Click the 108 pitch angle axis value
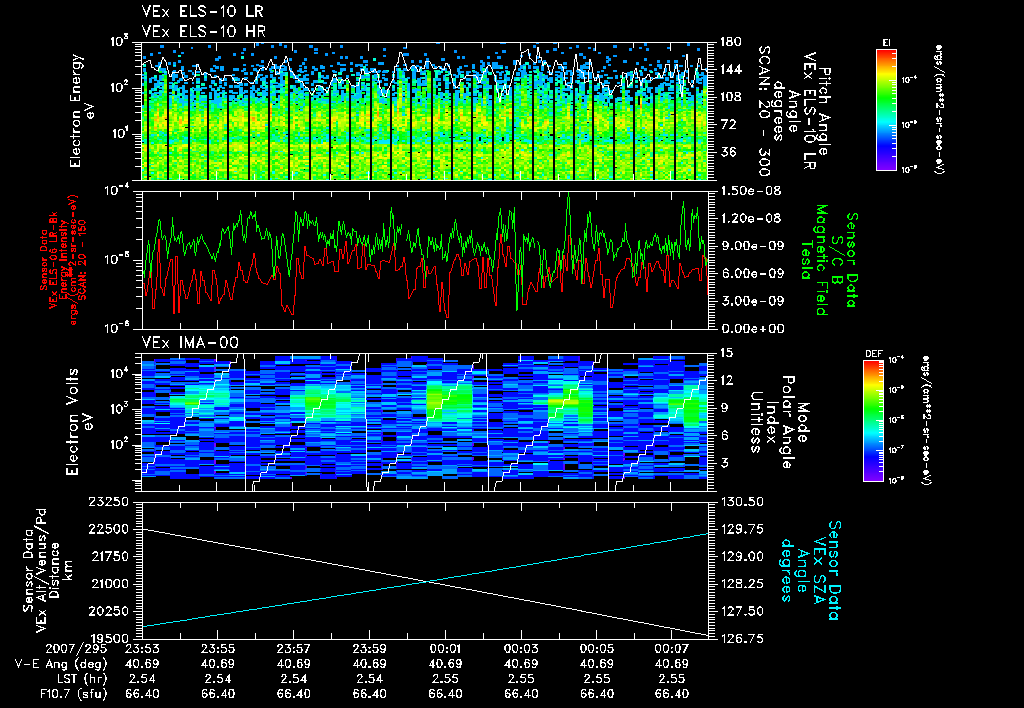This screenshot has height=708, width=1024. pos(730,97)
